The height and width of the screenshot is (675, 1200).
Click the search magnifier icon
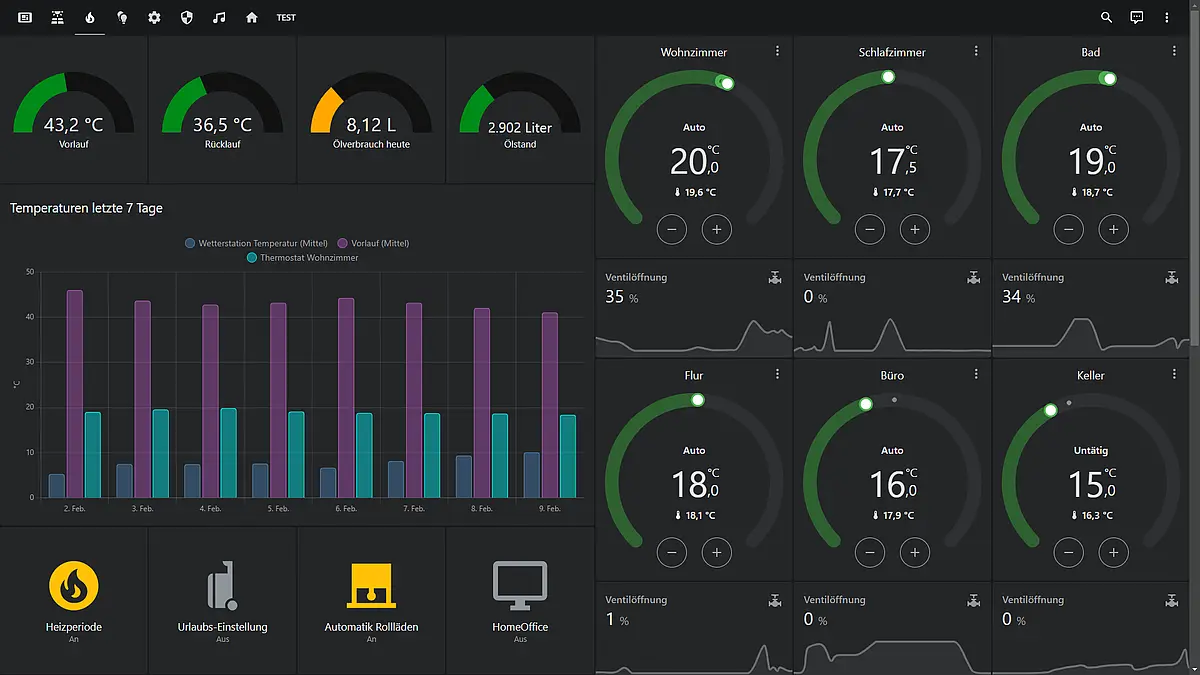coord(1106,17)
